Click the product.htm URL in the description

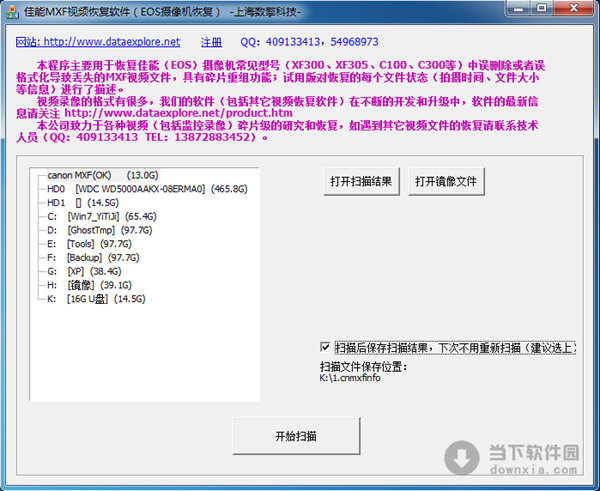(178, 113)
